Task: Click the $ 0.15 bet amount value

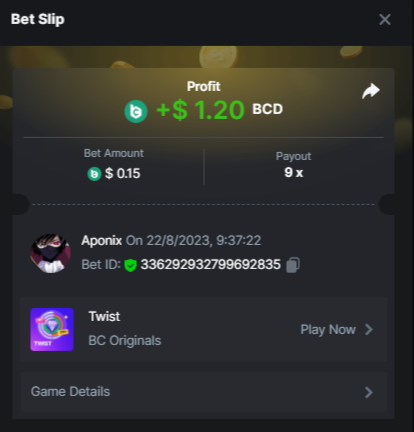Action: click(123, 174)
